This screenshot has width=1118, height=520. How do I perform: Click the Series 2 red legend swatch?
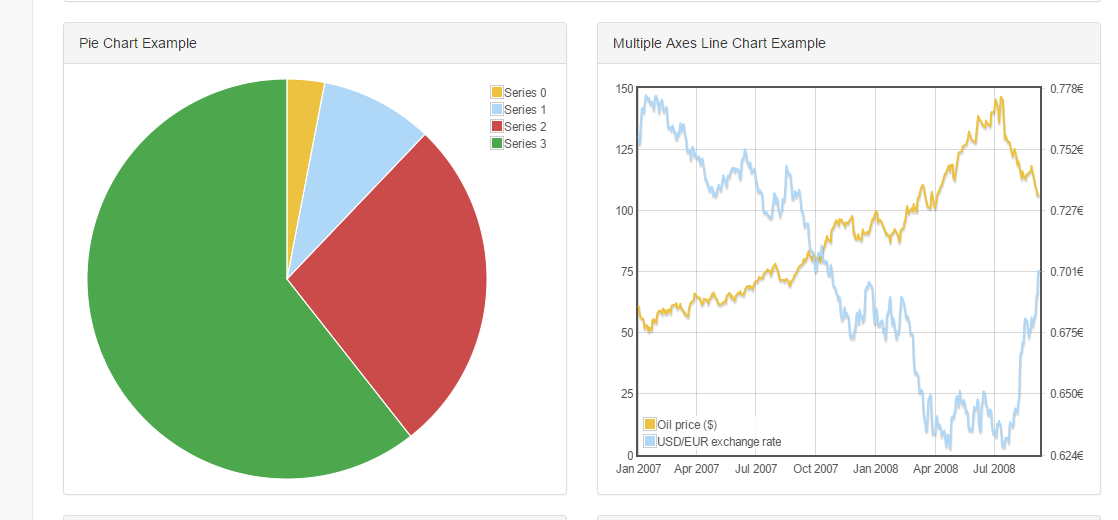[496, 126]
